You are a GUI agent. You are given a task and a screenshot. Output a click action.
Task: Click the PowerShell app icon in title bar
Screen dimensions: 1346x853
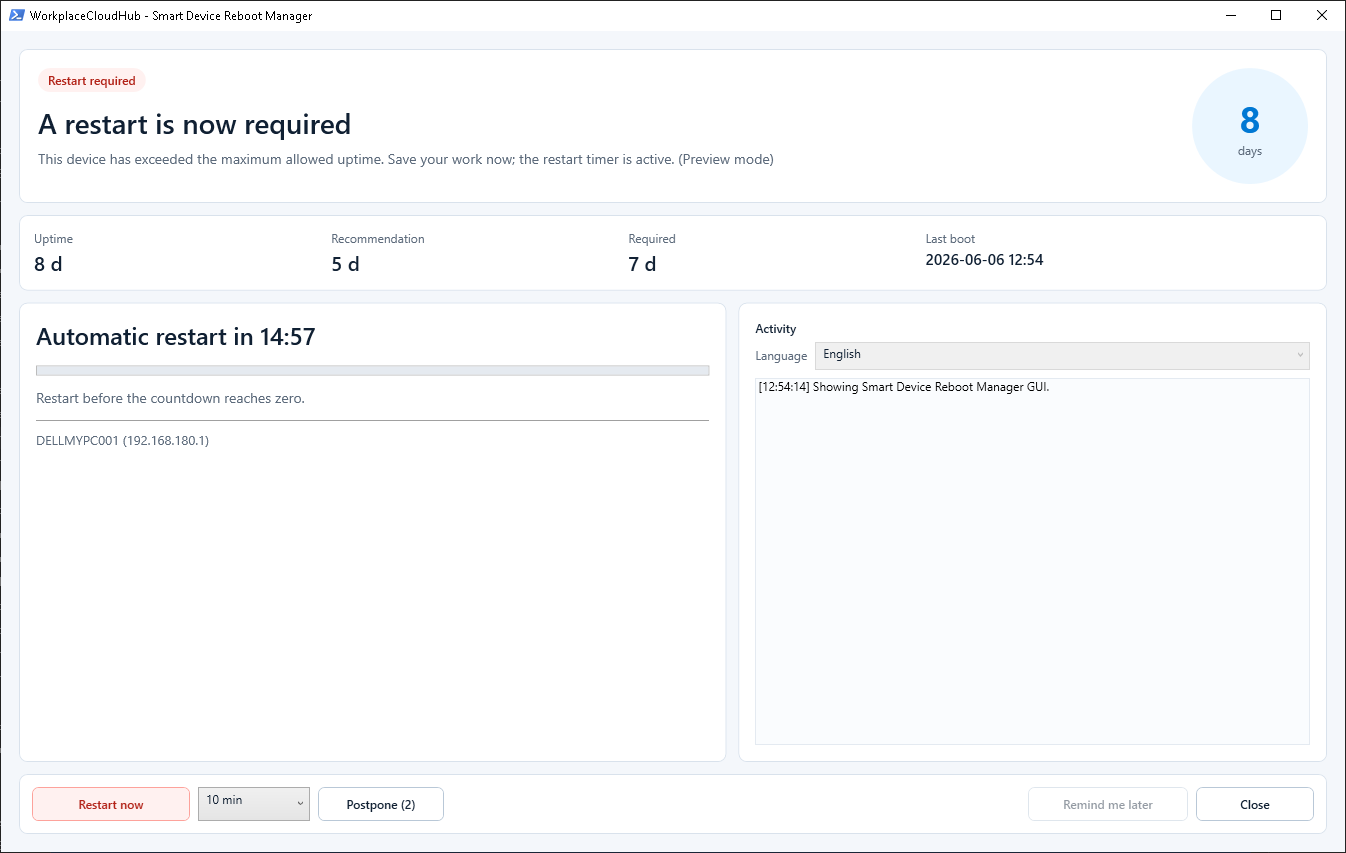point(16,15)
